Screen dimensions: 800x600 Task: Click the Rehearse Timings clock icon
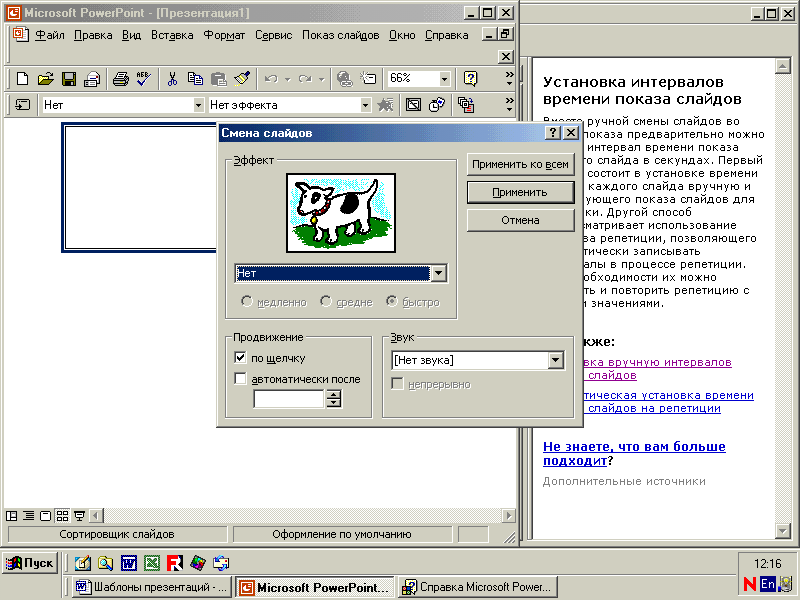click(437, 105)
